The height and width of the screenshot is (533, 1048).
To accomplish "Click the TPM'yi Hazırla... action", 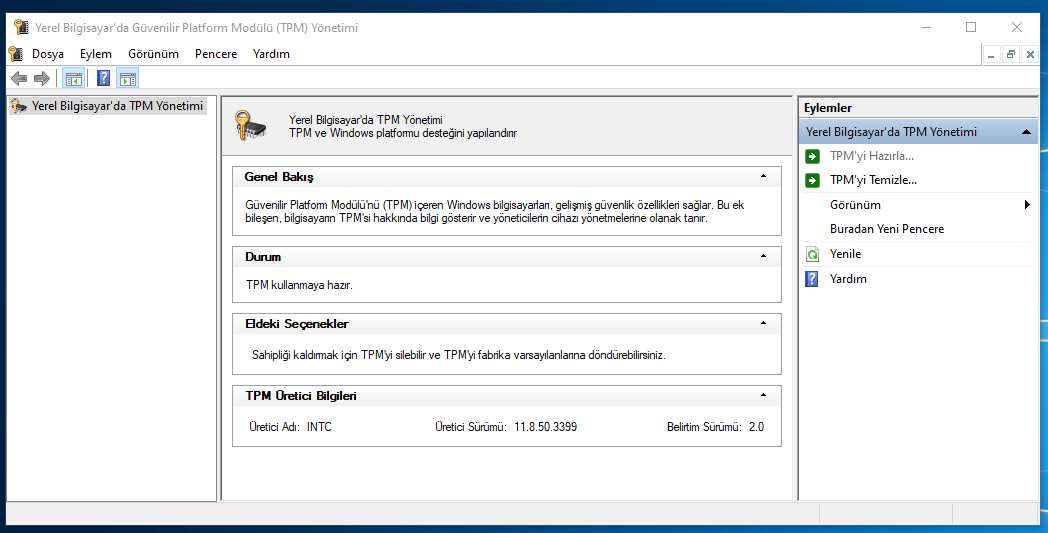I will click(x=871, y=156).
